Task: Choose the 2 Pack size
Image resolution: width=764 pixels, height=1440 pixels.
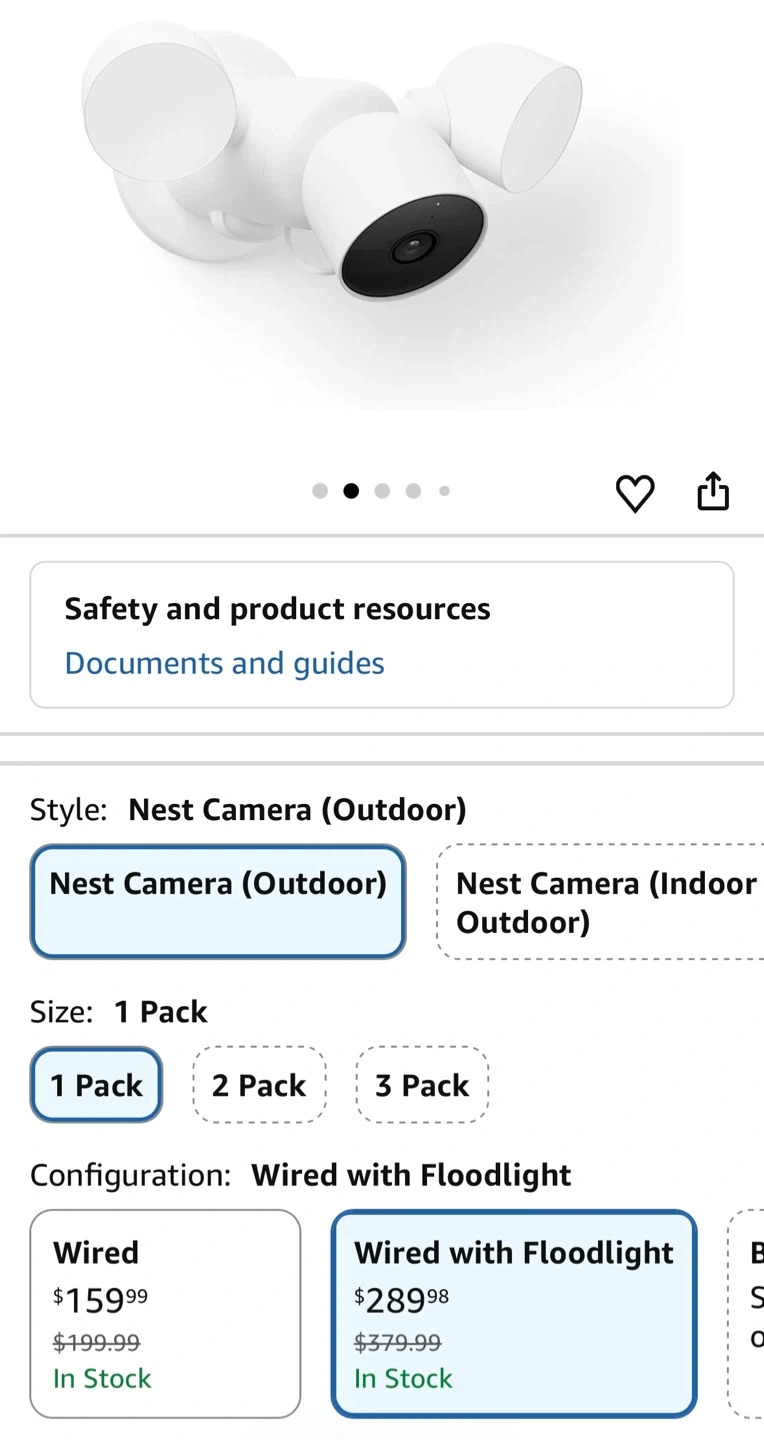Action: [x=259, y=1085]
